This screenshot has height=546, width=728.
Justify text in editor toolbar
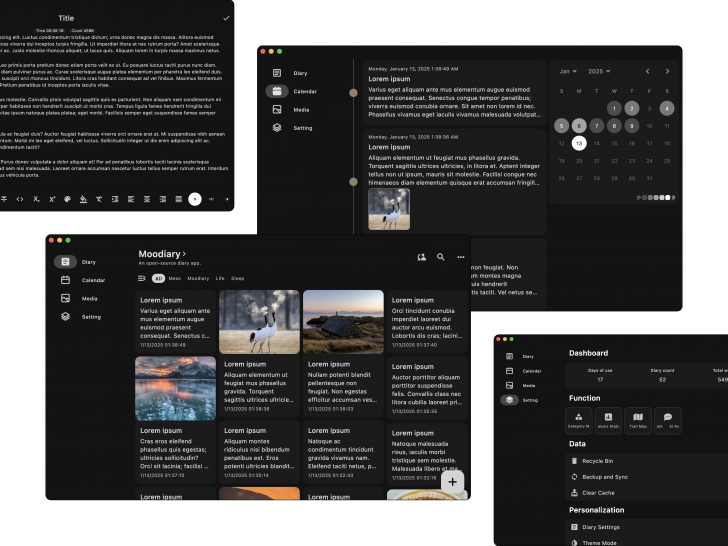178,199
